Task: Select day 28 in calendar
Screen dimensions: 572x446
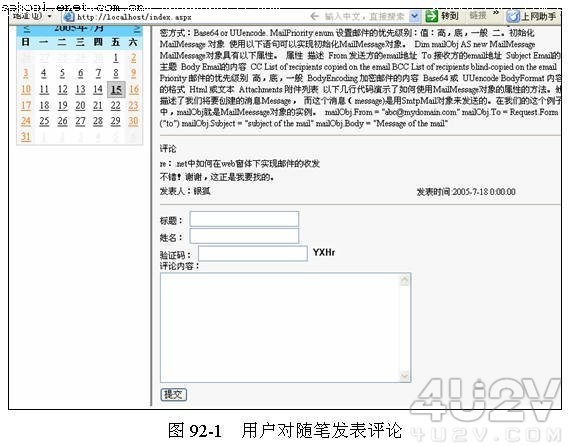Action: pyautogui.click(x=98, y=121)
